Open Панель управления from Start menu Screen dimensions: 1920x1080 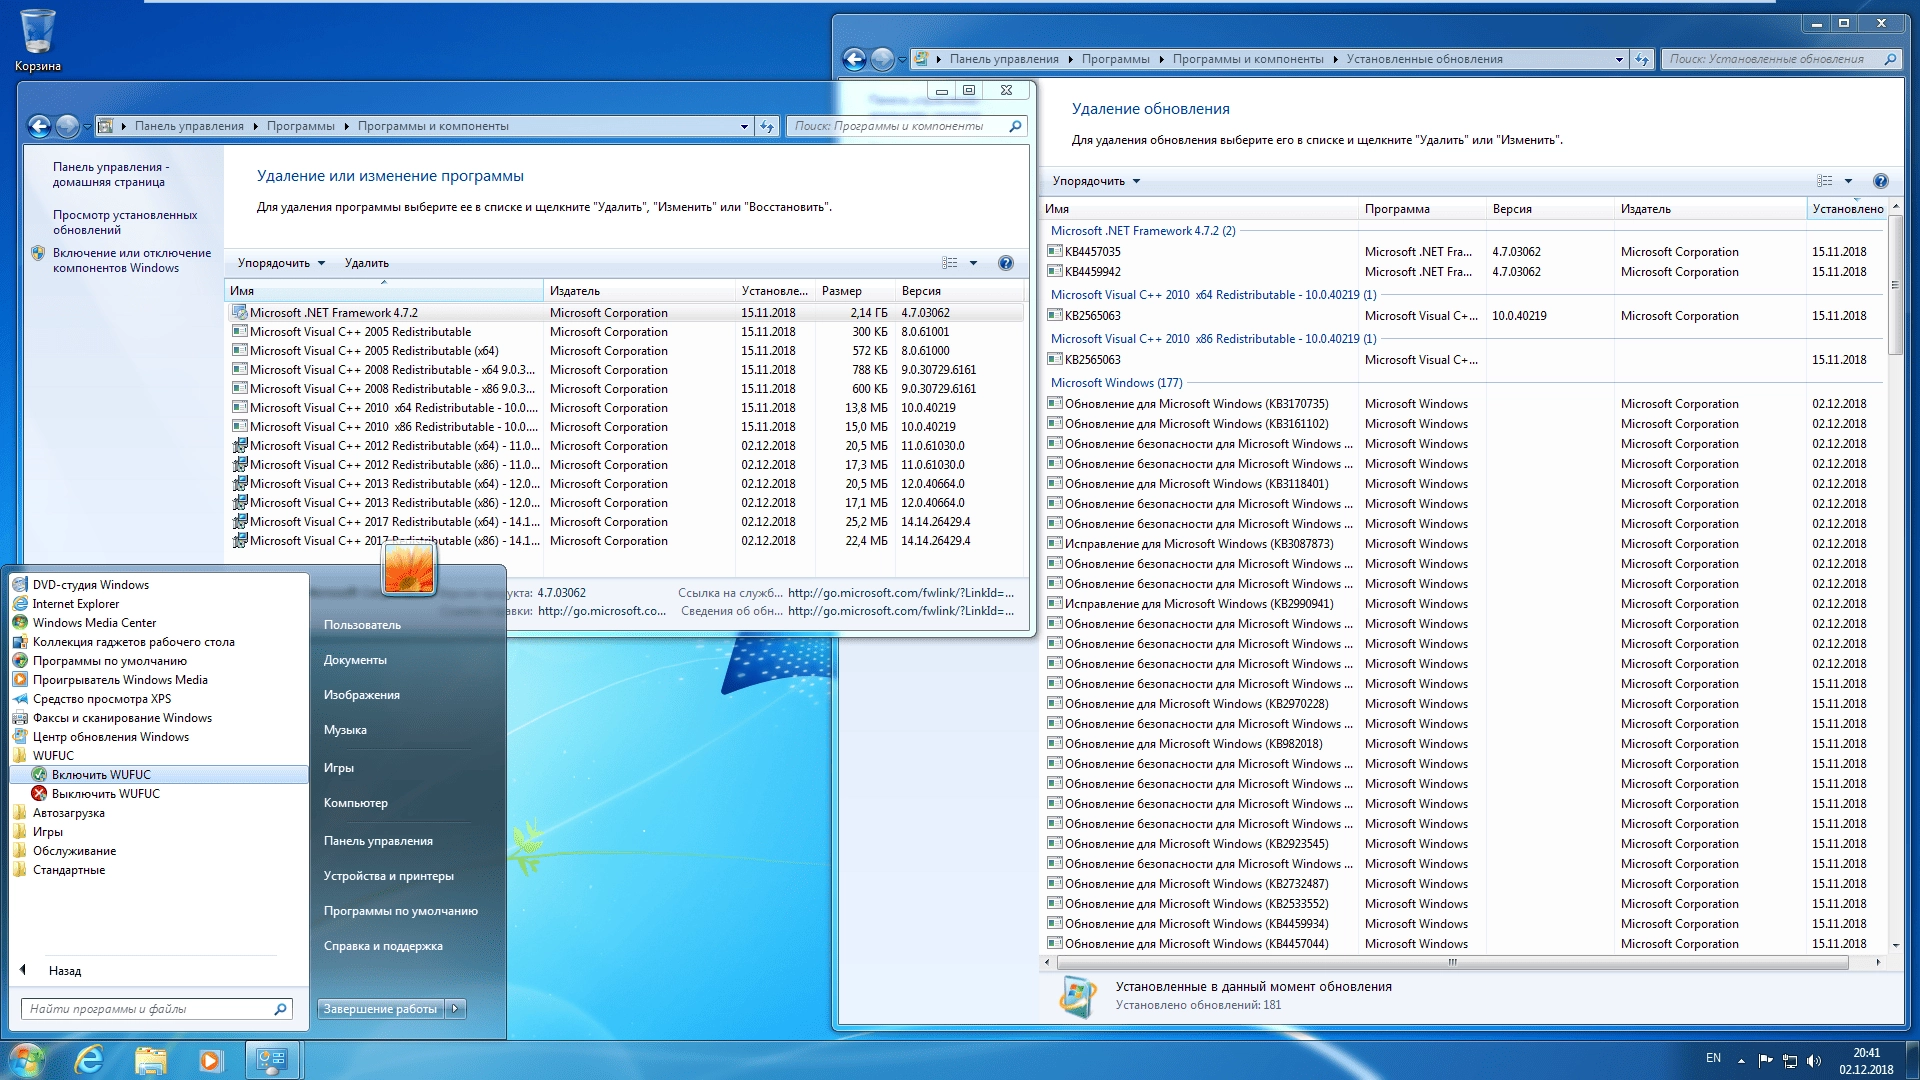(378, 841)
